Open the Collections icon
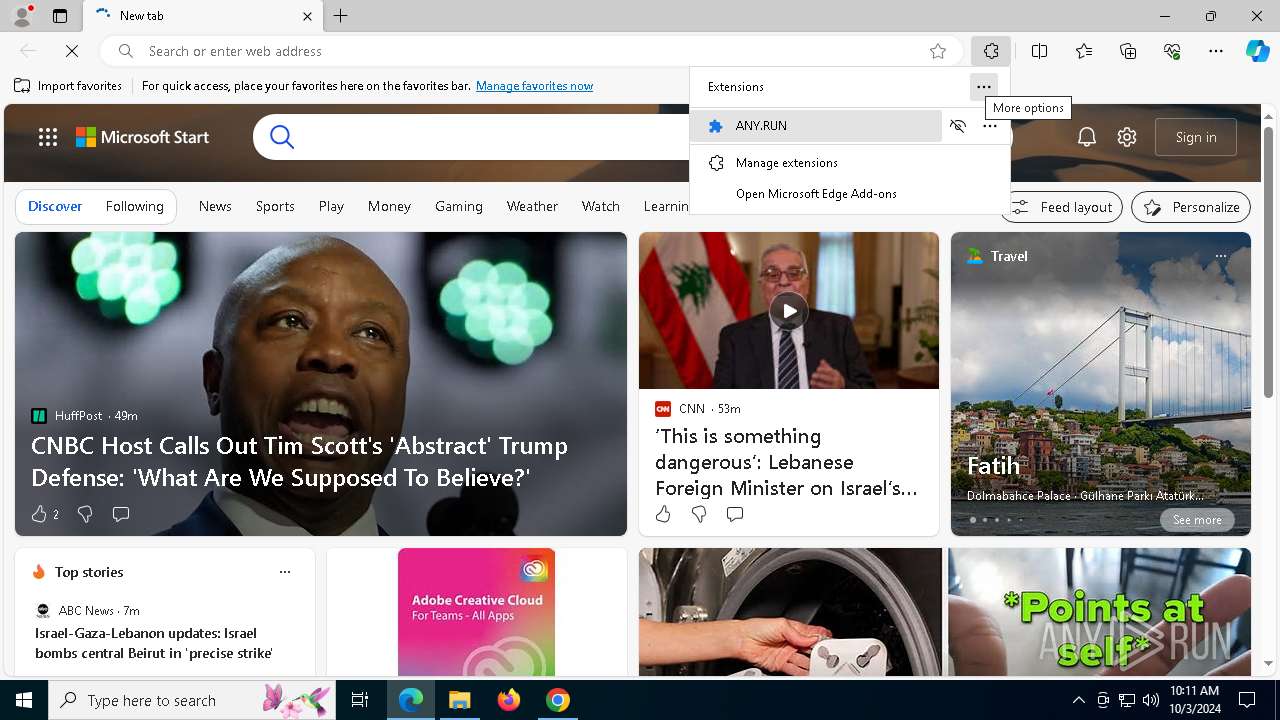Screen dimensions: 1280x720 click(x=1128, y=51)
